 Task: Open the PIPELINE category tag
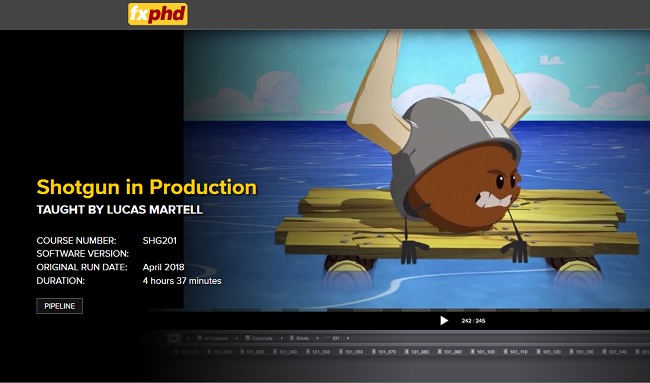pyautogui.click(x=59, y=306)
